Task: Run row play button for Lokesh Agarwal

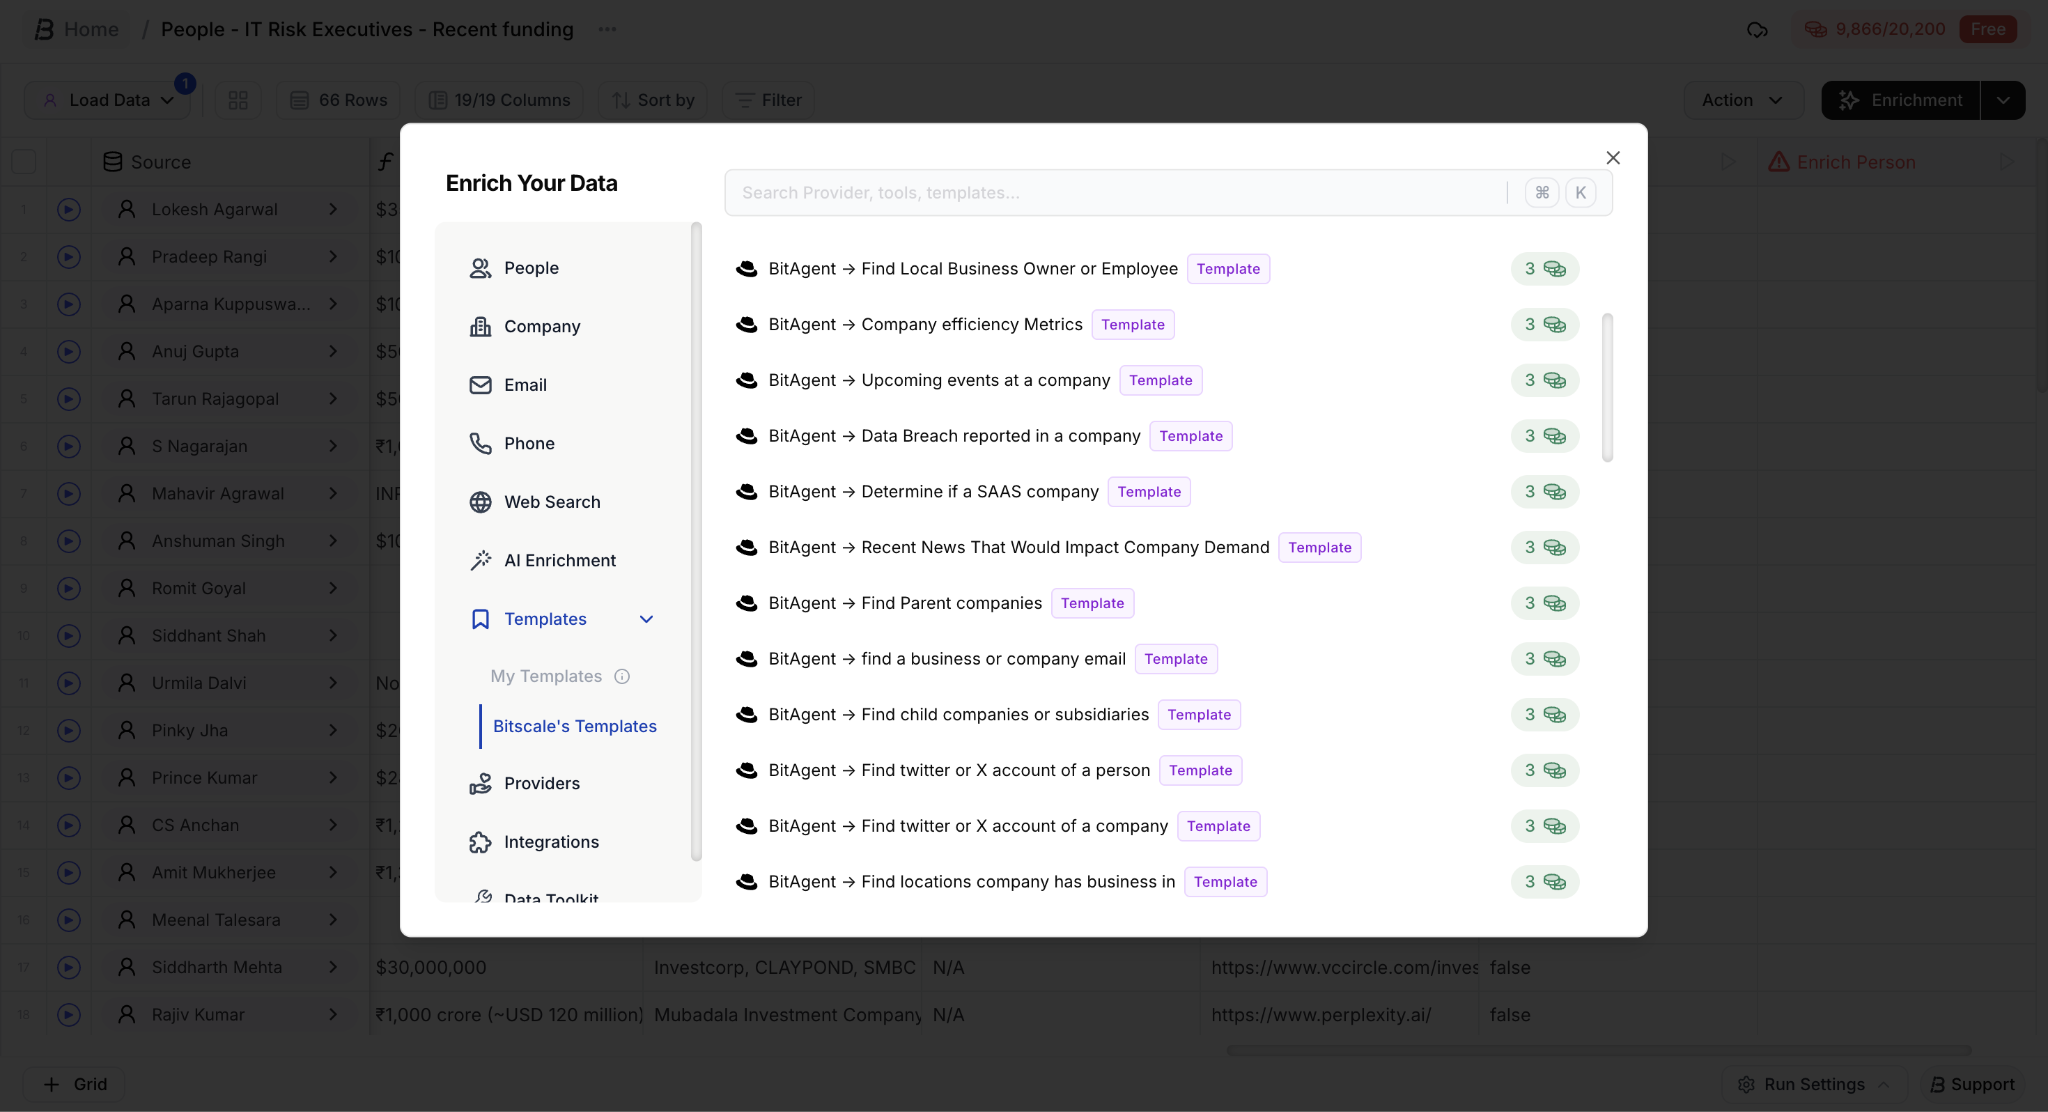Action: click(68, 209)
